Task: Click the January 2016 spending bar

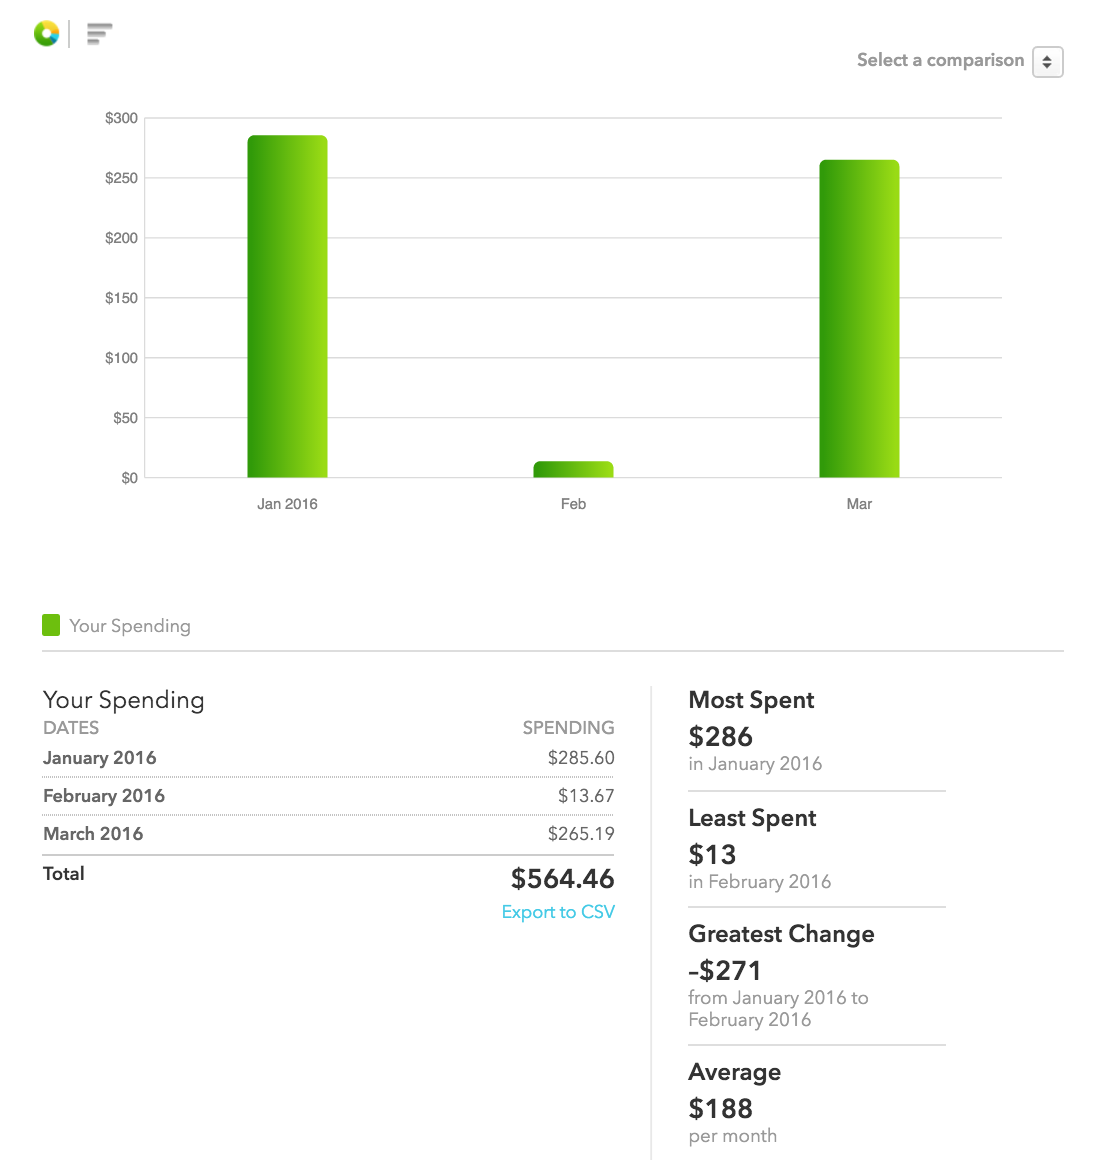Action: (x=287, y=306)
